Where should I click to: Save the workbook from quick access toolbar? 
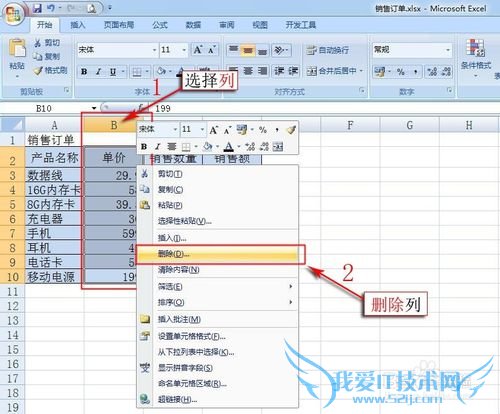click(x=37, y=8)
